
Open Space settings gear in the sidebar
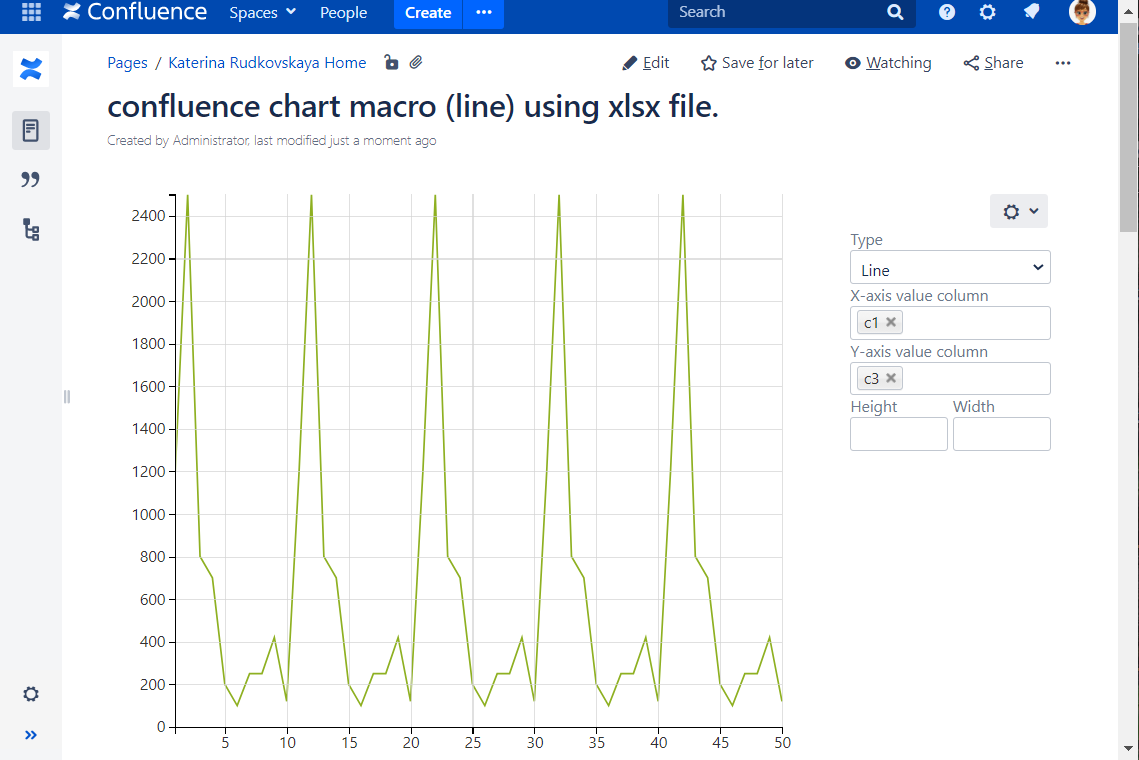coord(30,694)
